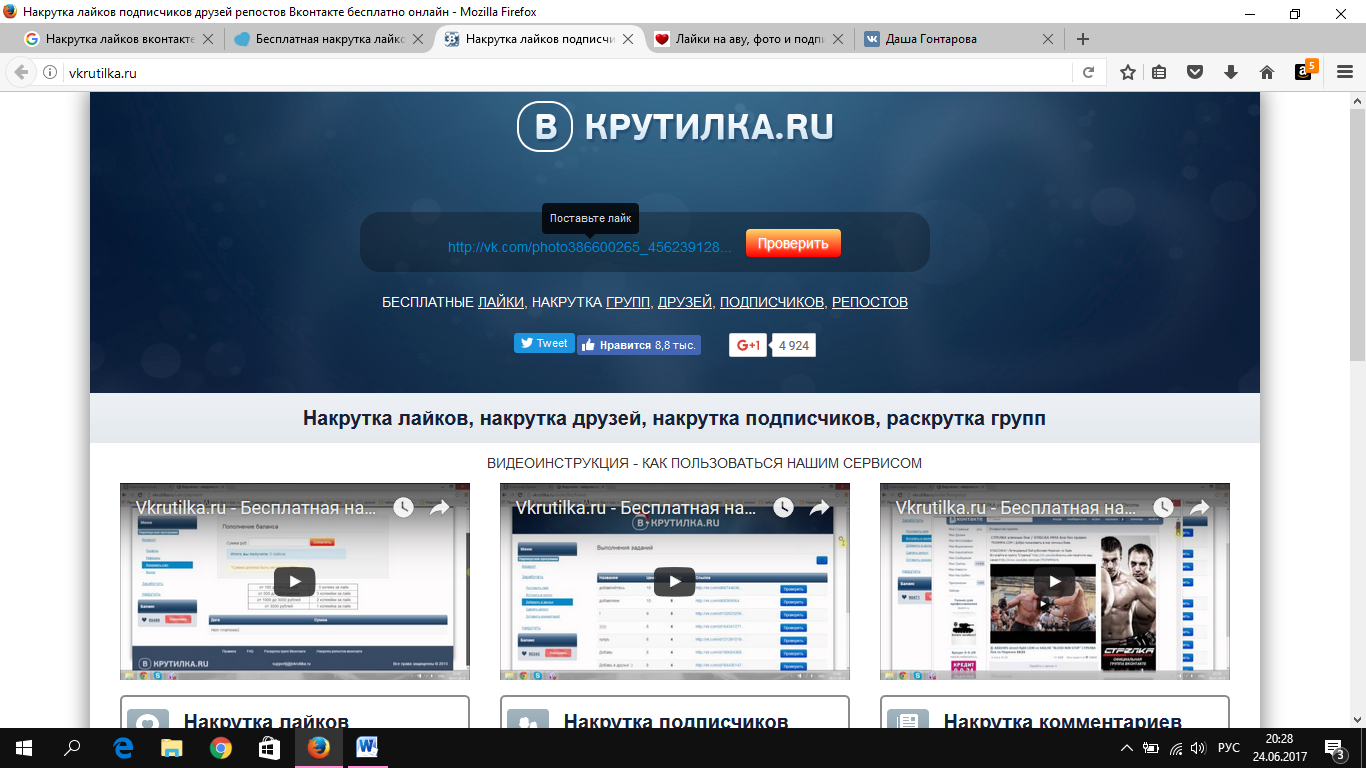
Task: Open the РЕПОСТОВ link
Action: tap(870, 302)
